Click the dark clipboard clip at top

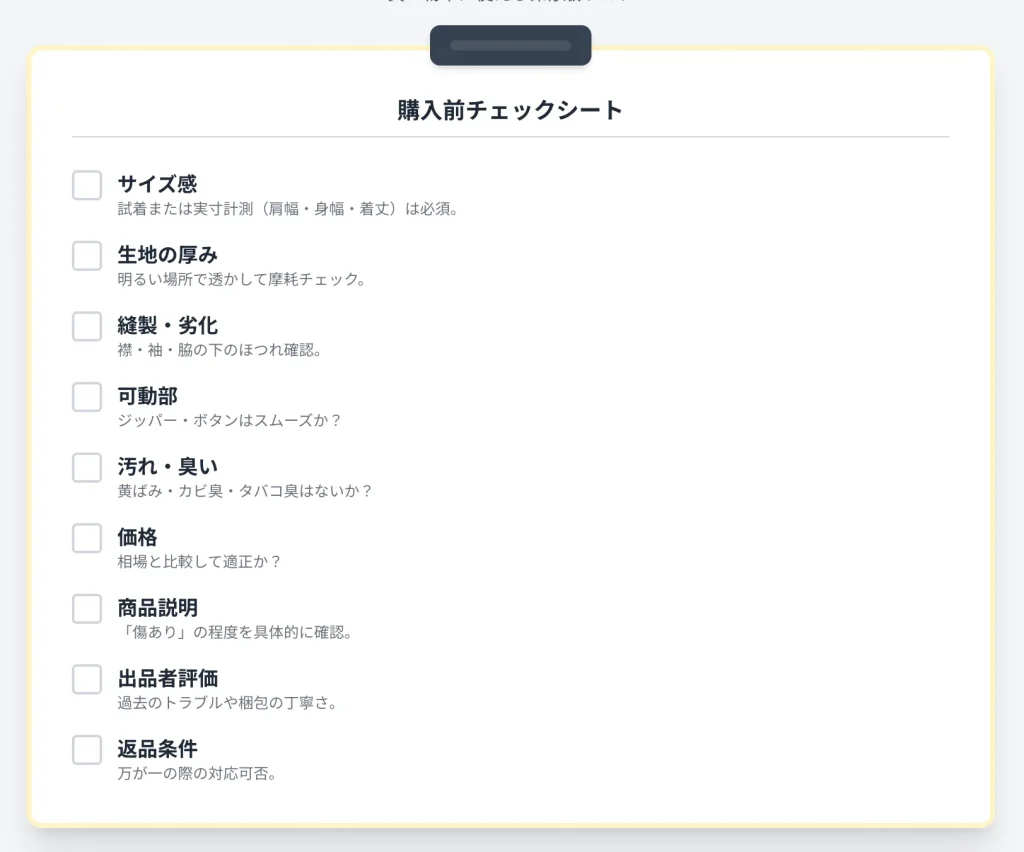click(x=510, y=46)
